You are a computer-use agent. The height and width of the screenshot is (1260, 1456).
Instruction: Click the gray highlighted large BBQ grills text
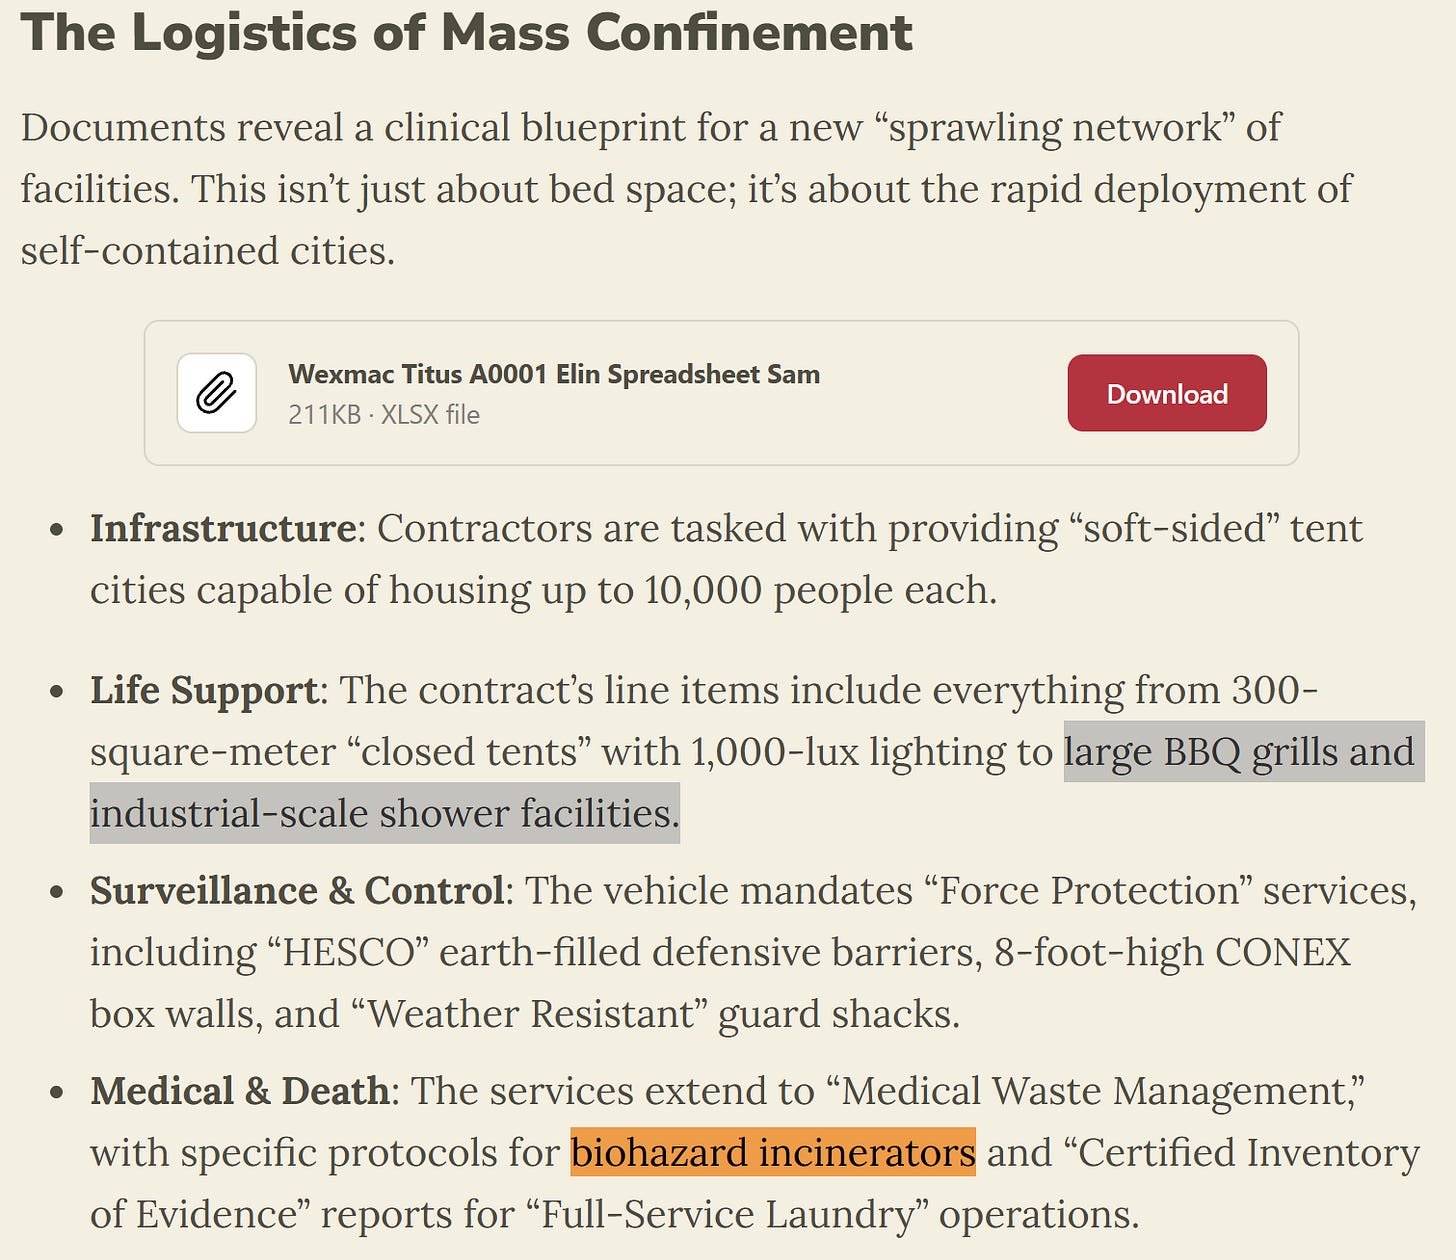(x=1244, y=751)
